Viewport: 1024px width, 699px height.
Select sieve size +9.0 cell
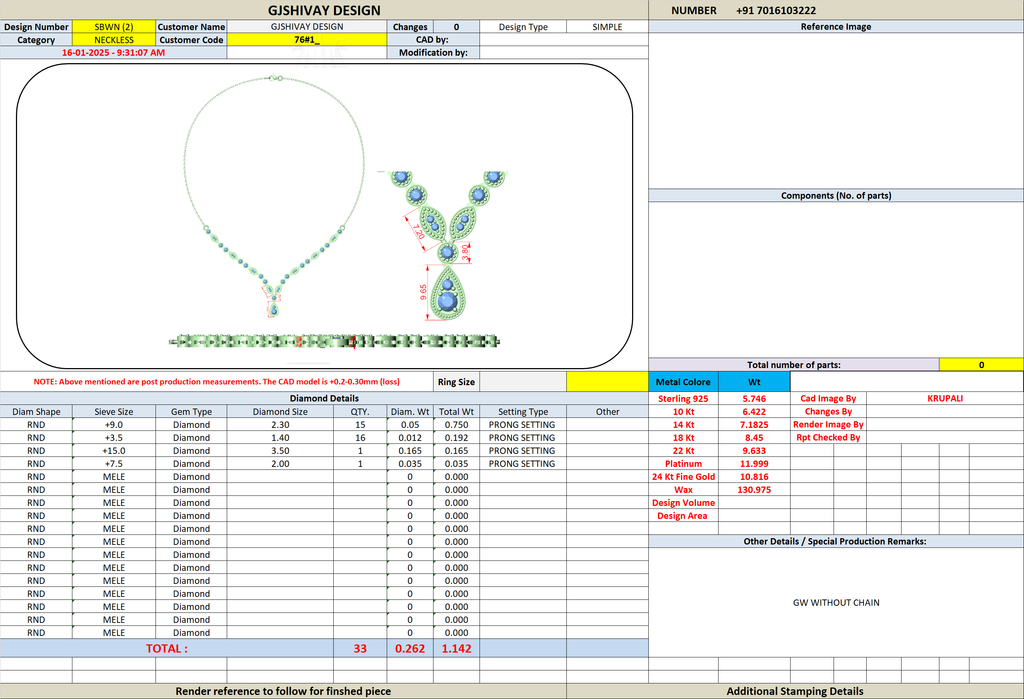tap(114, 425)
